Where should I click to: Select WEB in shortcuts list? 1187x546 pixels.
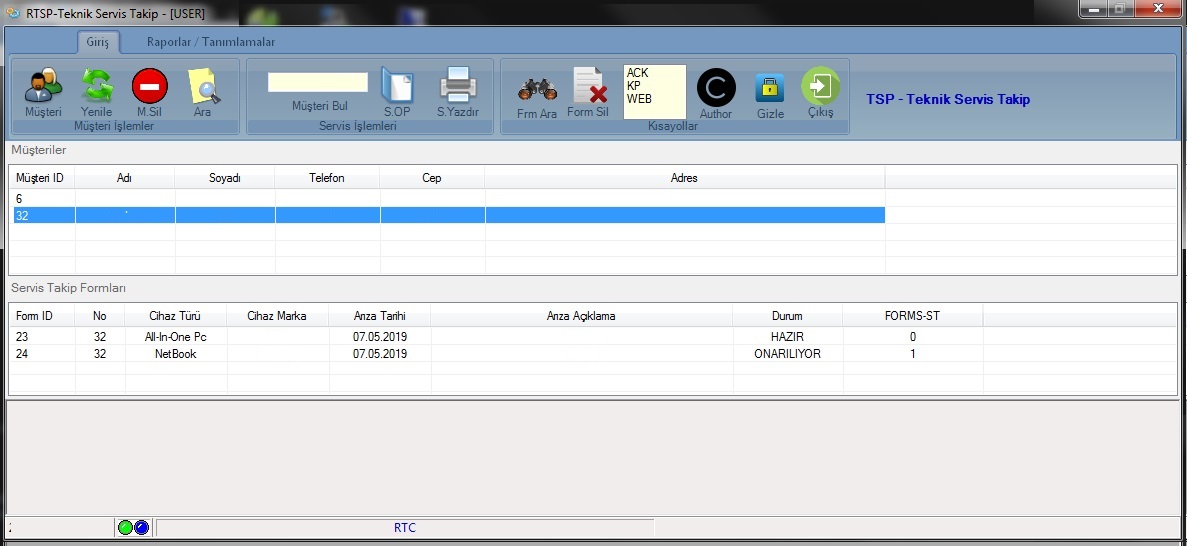coord(639,98)
